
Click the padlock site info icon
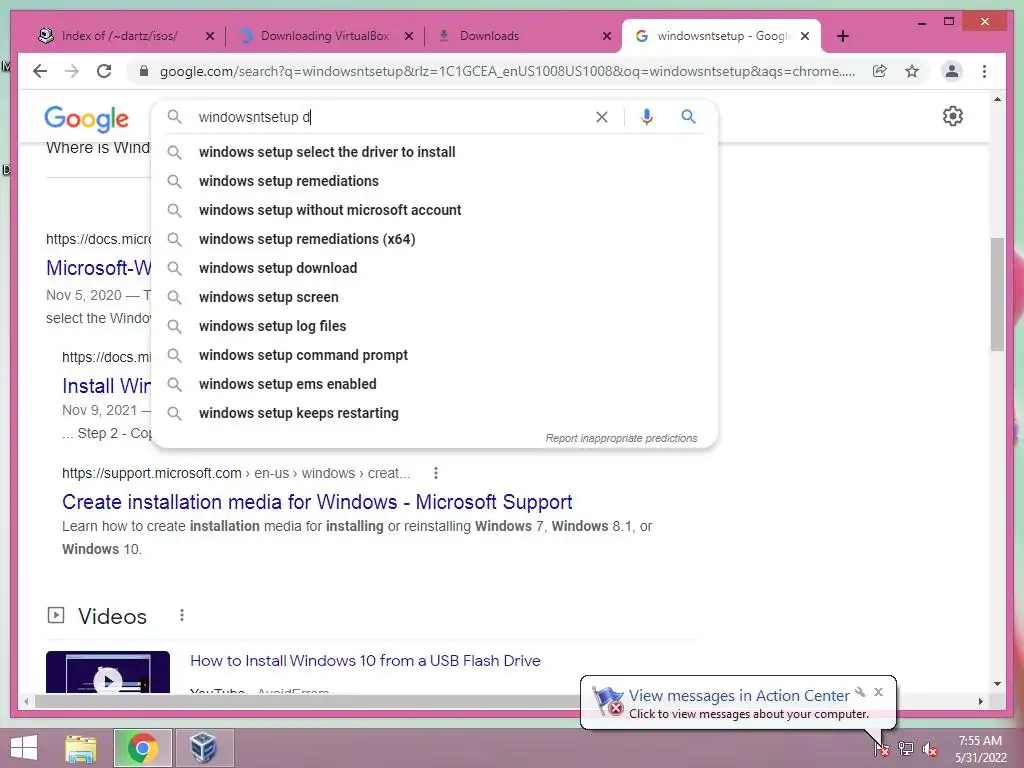click(144, 71)
